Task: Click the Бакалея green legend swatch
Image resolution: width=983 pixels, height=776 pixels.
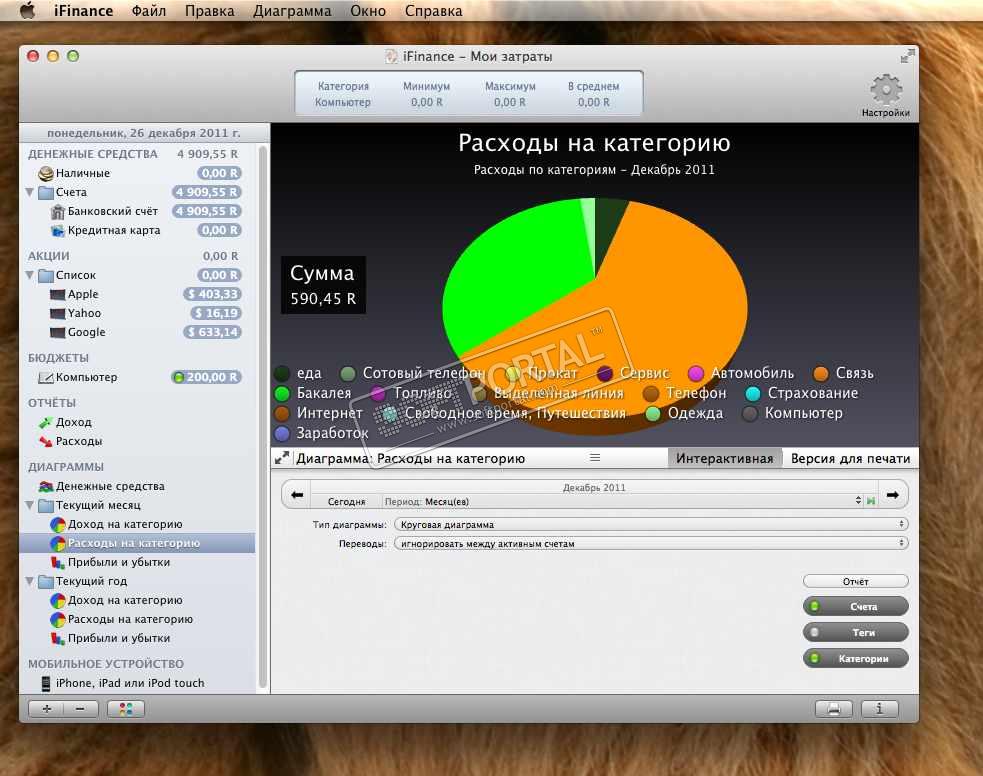Action: (x=282, y=394)
